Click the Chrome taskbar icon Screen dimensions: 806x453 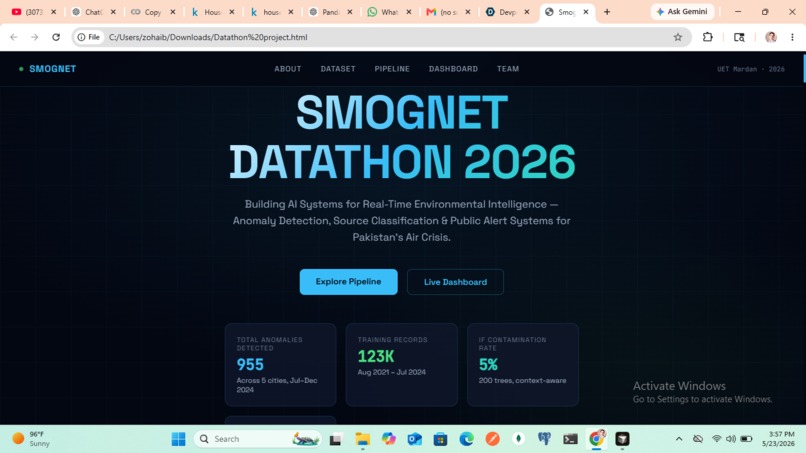596,439
